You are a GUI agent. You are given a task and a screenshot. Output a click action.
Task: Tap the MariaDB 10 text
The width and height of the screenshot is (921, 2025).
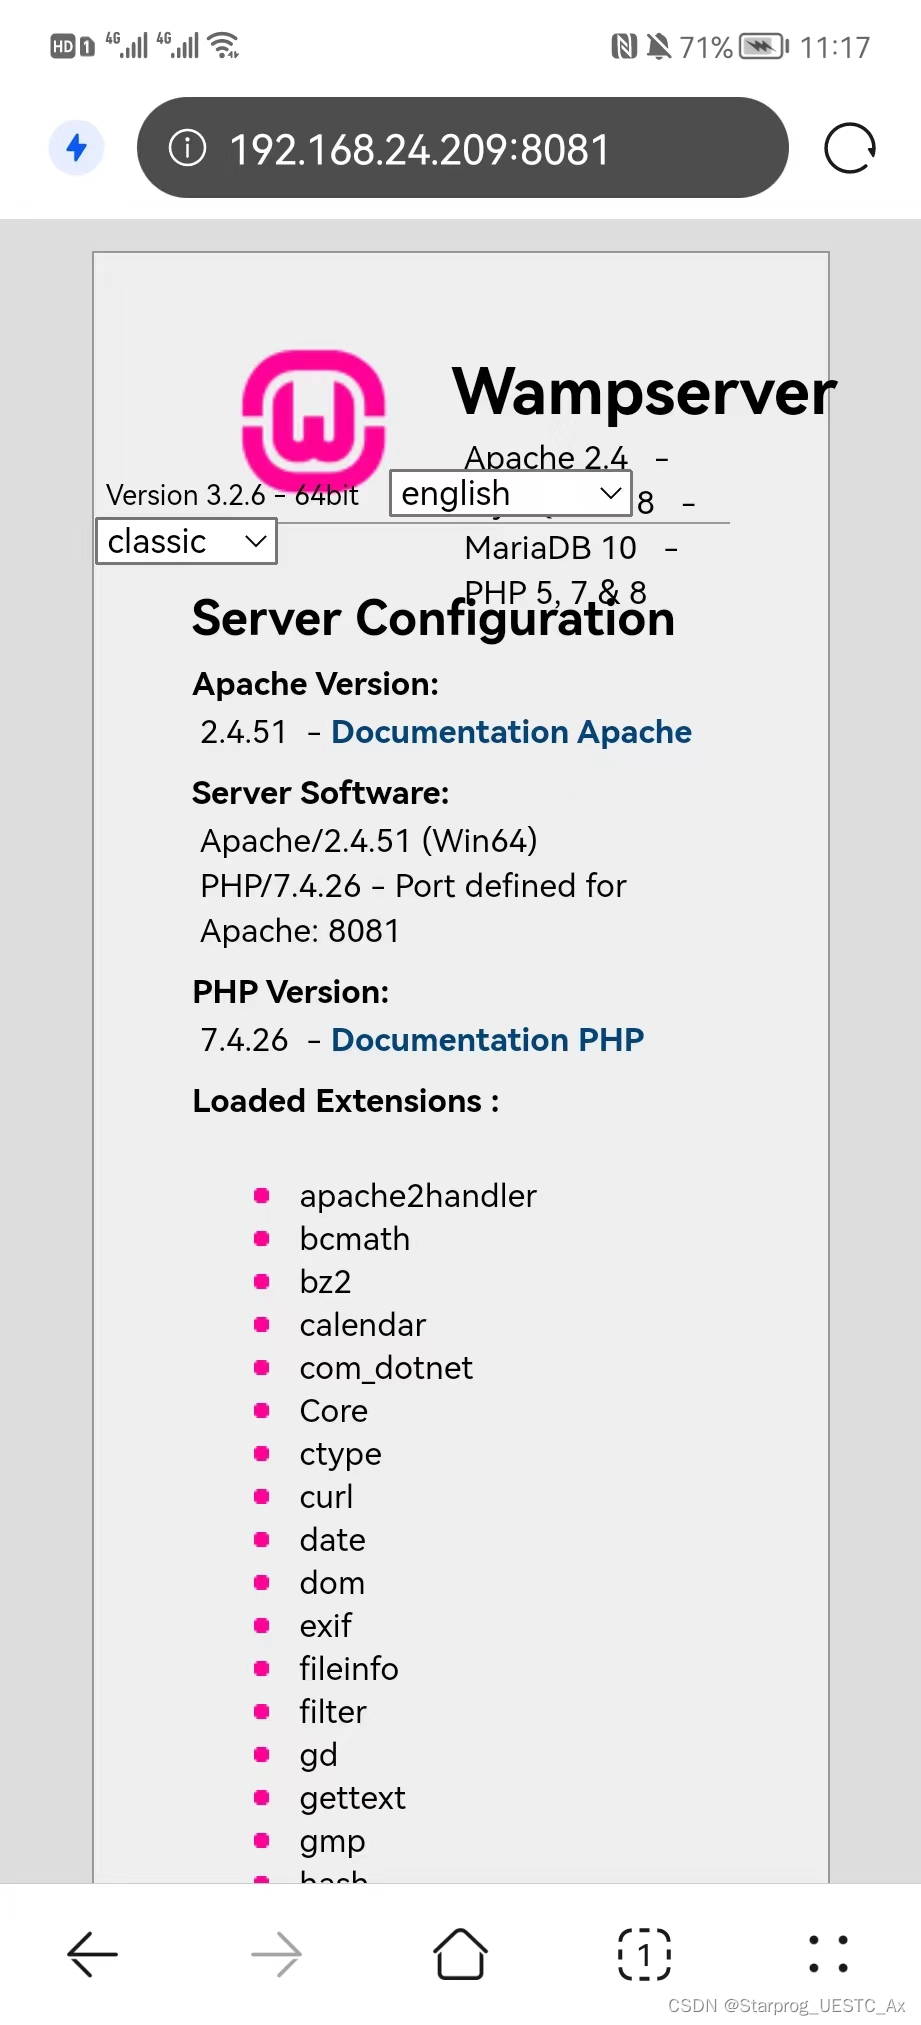point(550,548)
